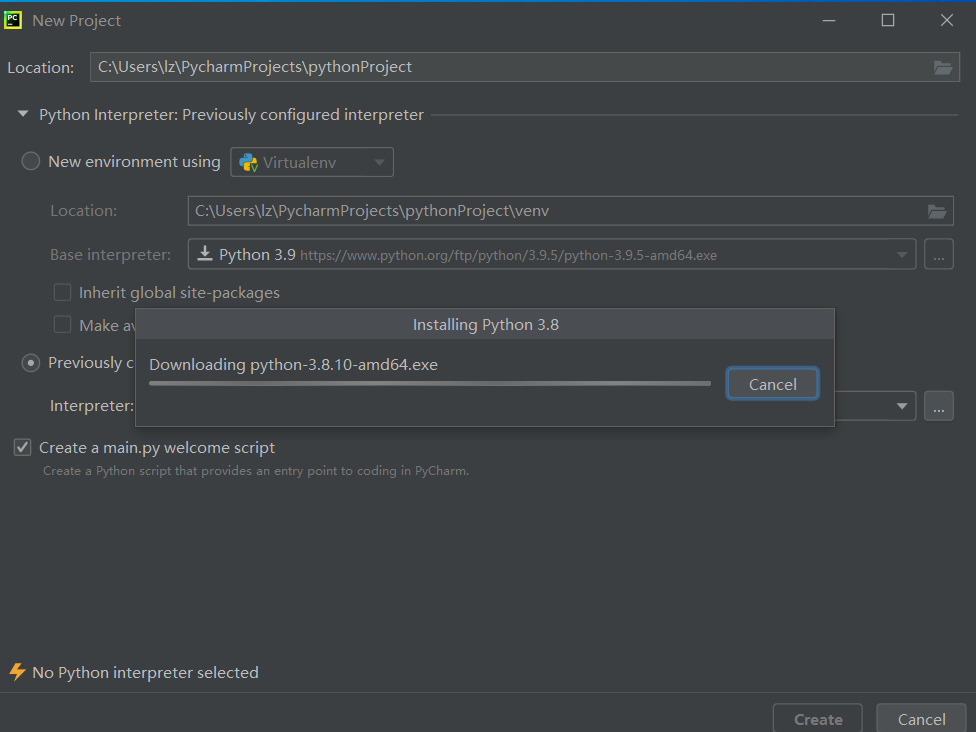This screenshot has width=976, height=732.
Task: Click 'Create a Python script that provides' hint
Action: tap(256, 471)
